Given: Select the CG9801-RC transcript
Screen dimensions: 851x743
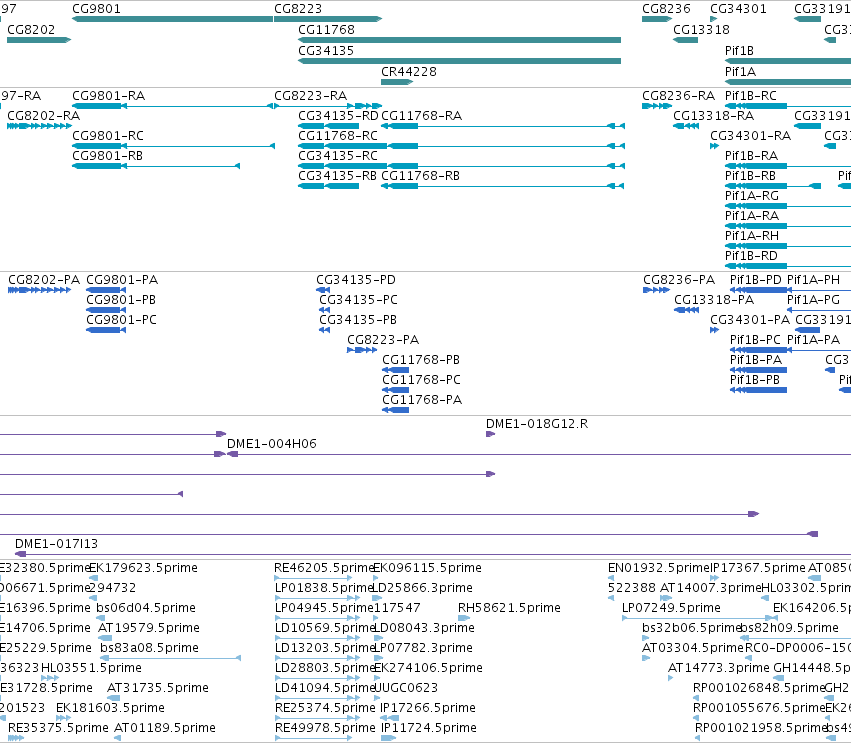Looking at the screenshot, I should pyautogui.click(x=174, y=146).
